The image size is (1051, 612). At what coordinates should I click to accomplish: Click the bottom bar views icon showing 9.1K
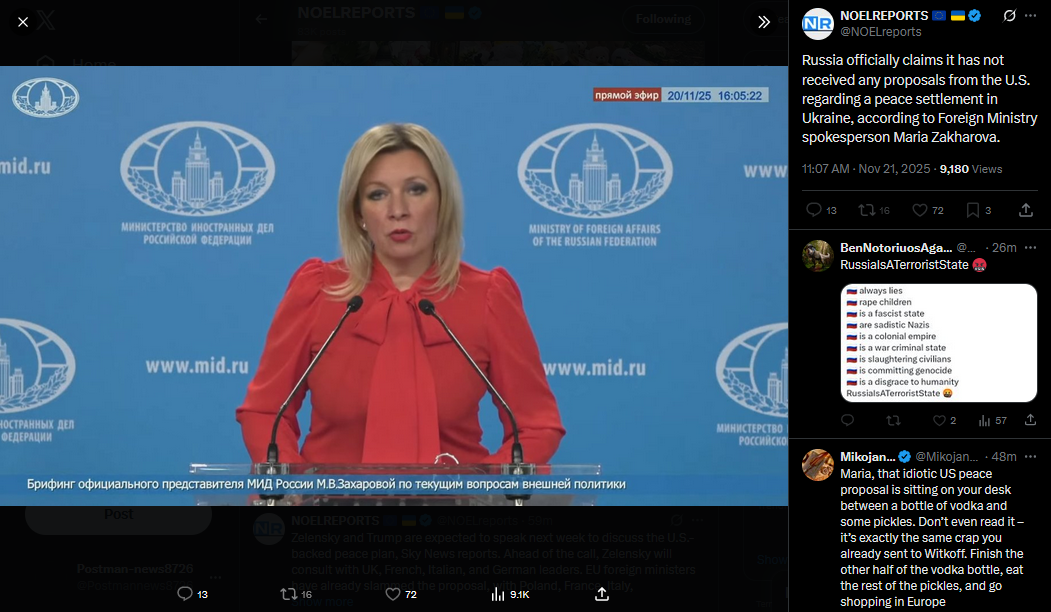510,594
